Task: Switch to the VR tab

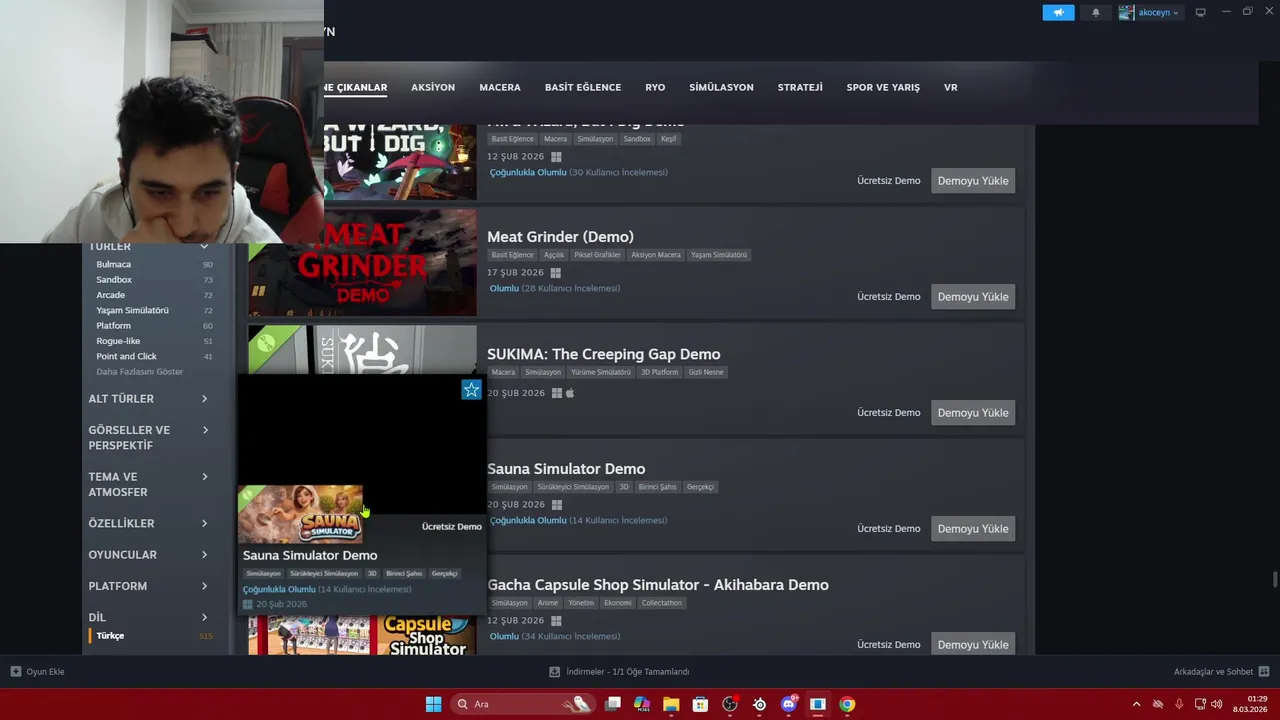Action: (x=951, y=87)
